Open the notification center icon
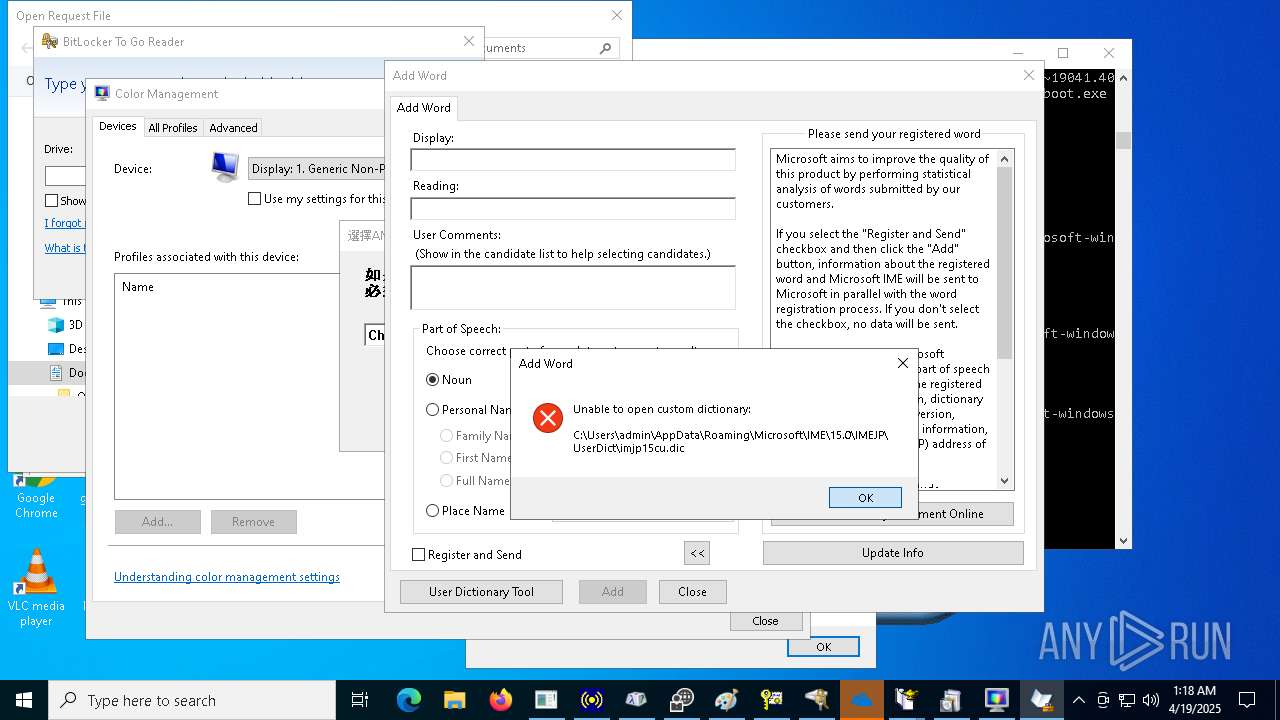1280x720 pixels. point(1247,700)
